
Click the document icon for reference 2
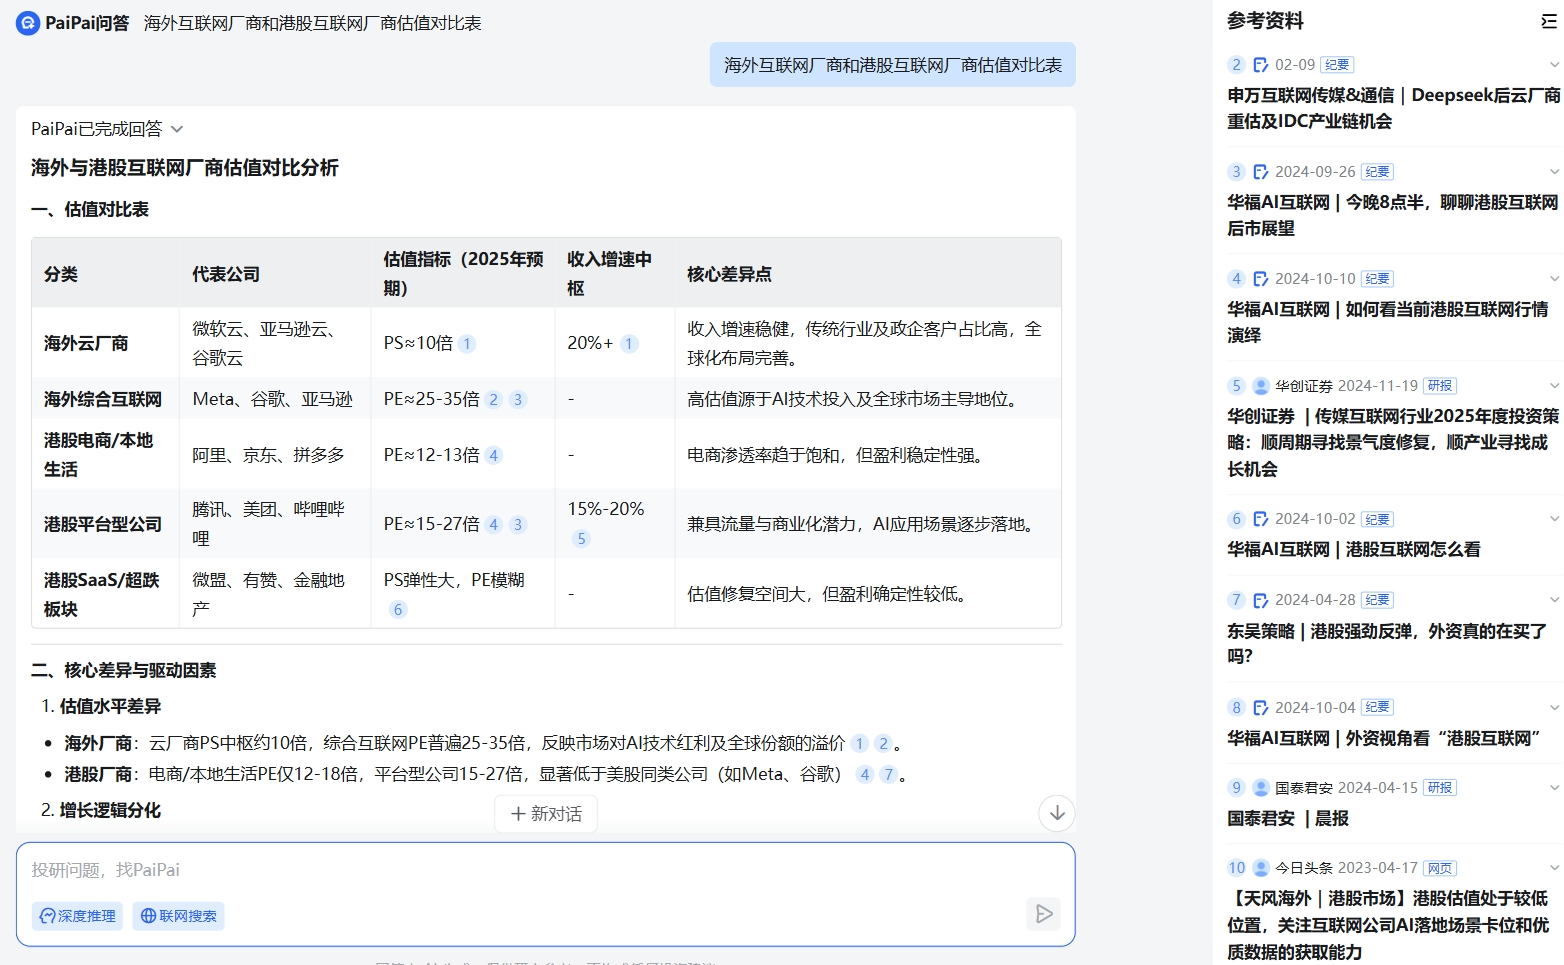click(1260, 65)
